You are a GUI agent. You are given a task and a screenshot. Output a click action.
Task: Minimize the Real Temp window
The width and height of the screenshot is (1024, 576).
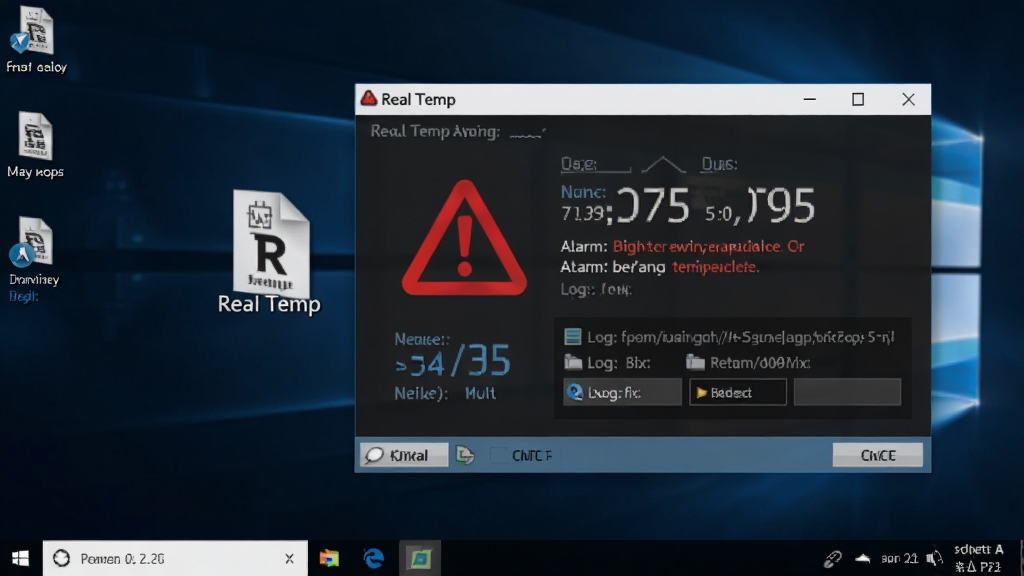(x=810, y=99)
